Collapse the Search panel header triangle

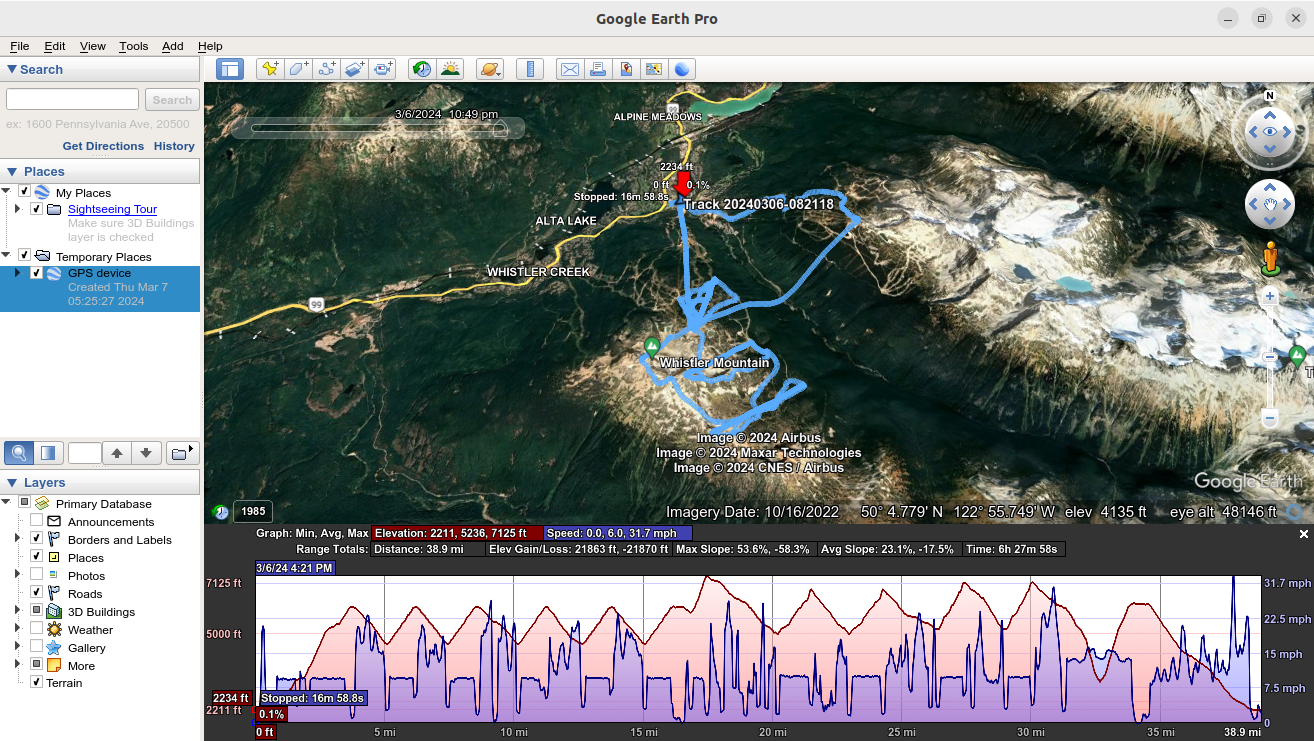[12, 69]
